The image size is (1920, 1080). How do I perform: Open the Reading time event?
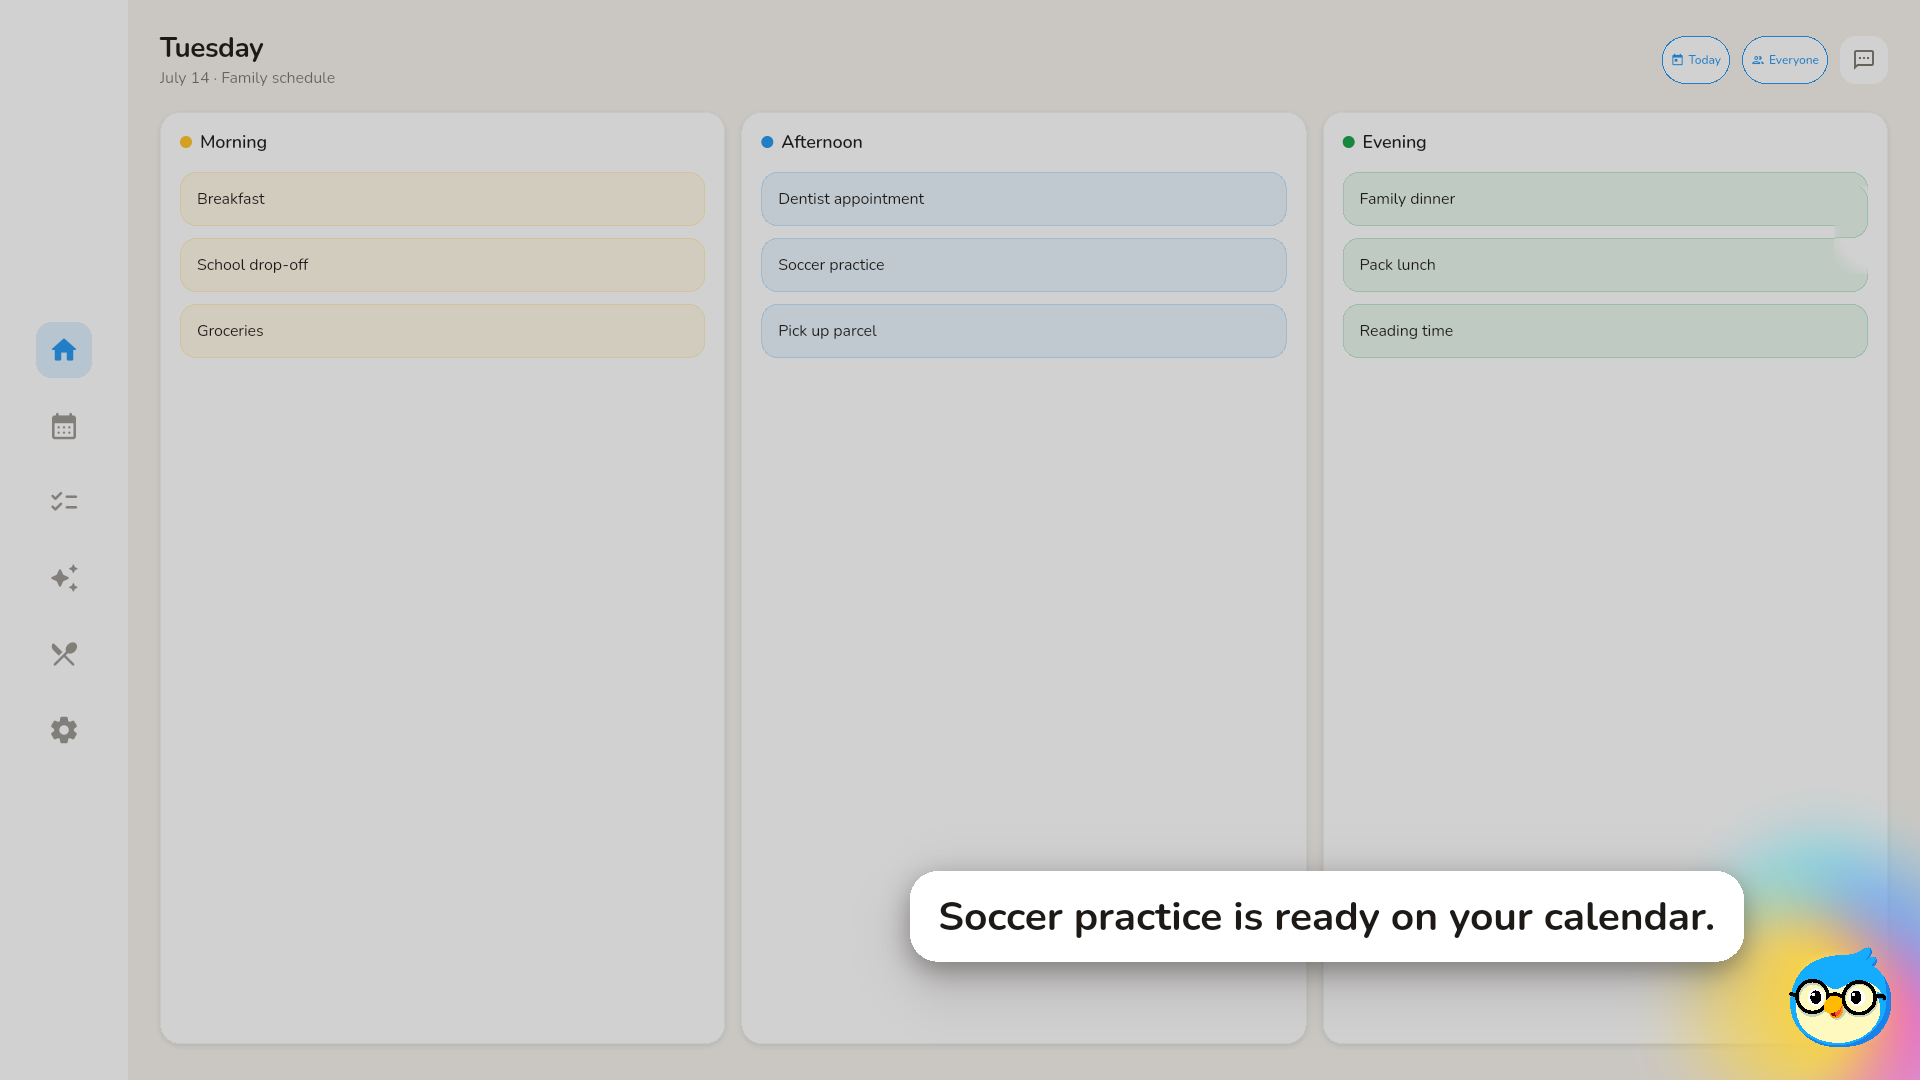(x=1605, y=331)
